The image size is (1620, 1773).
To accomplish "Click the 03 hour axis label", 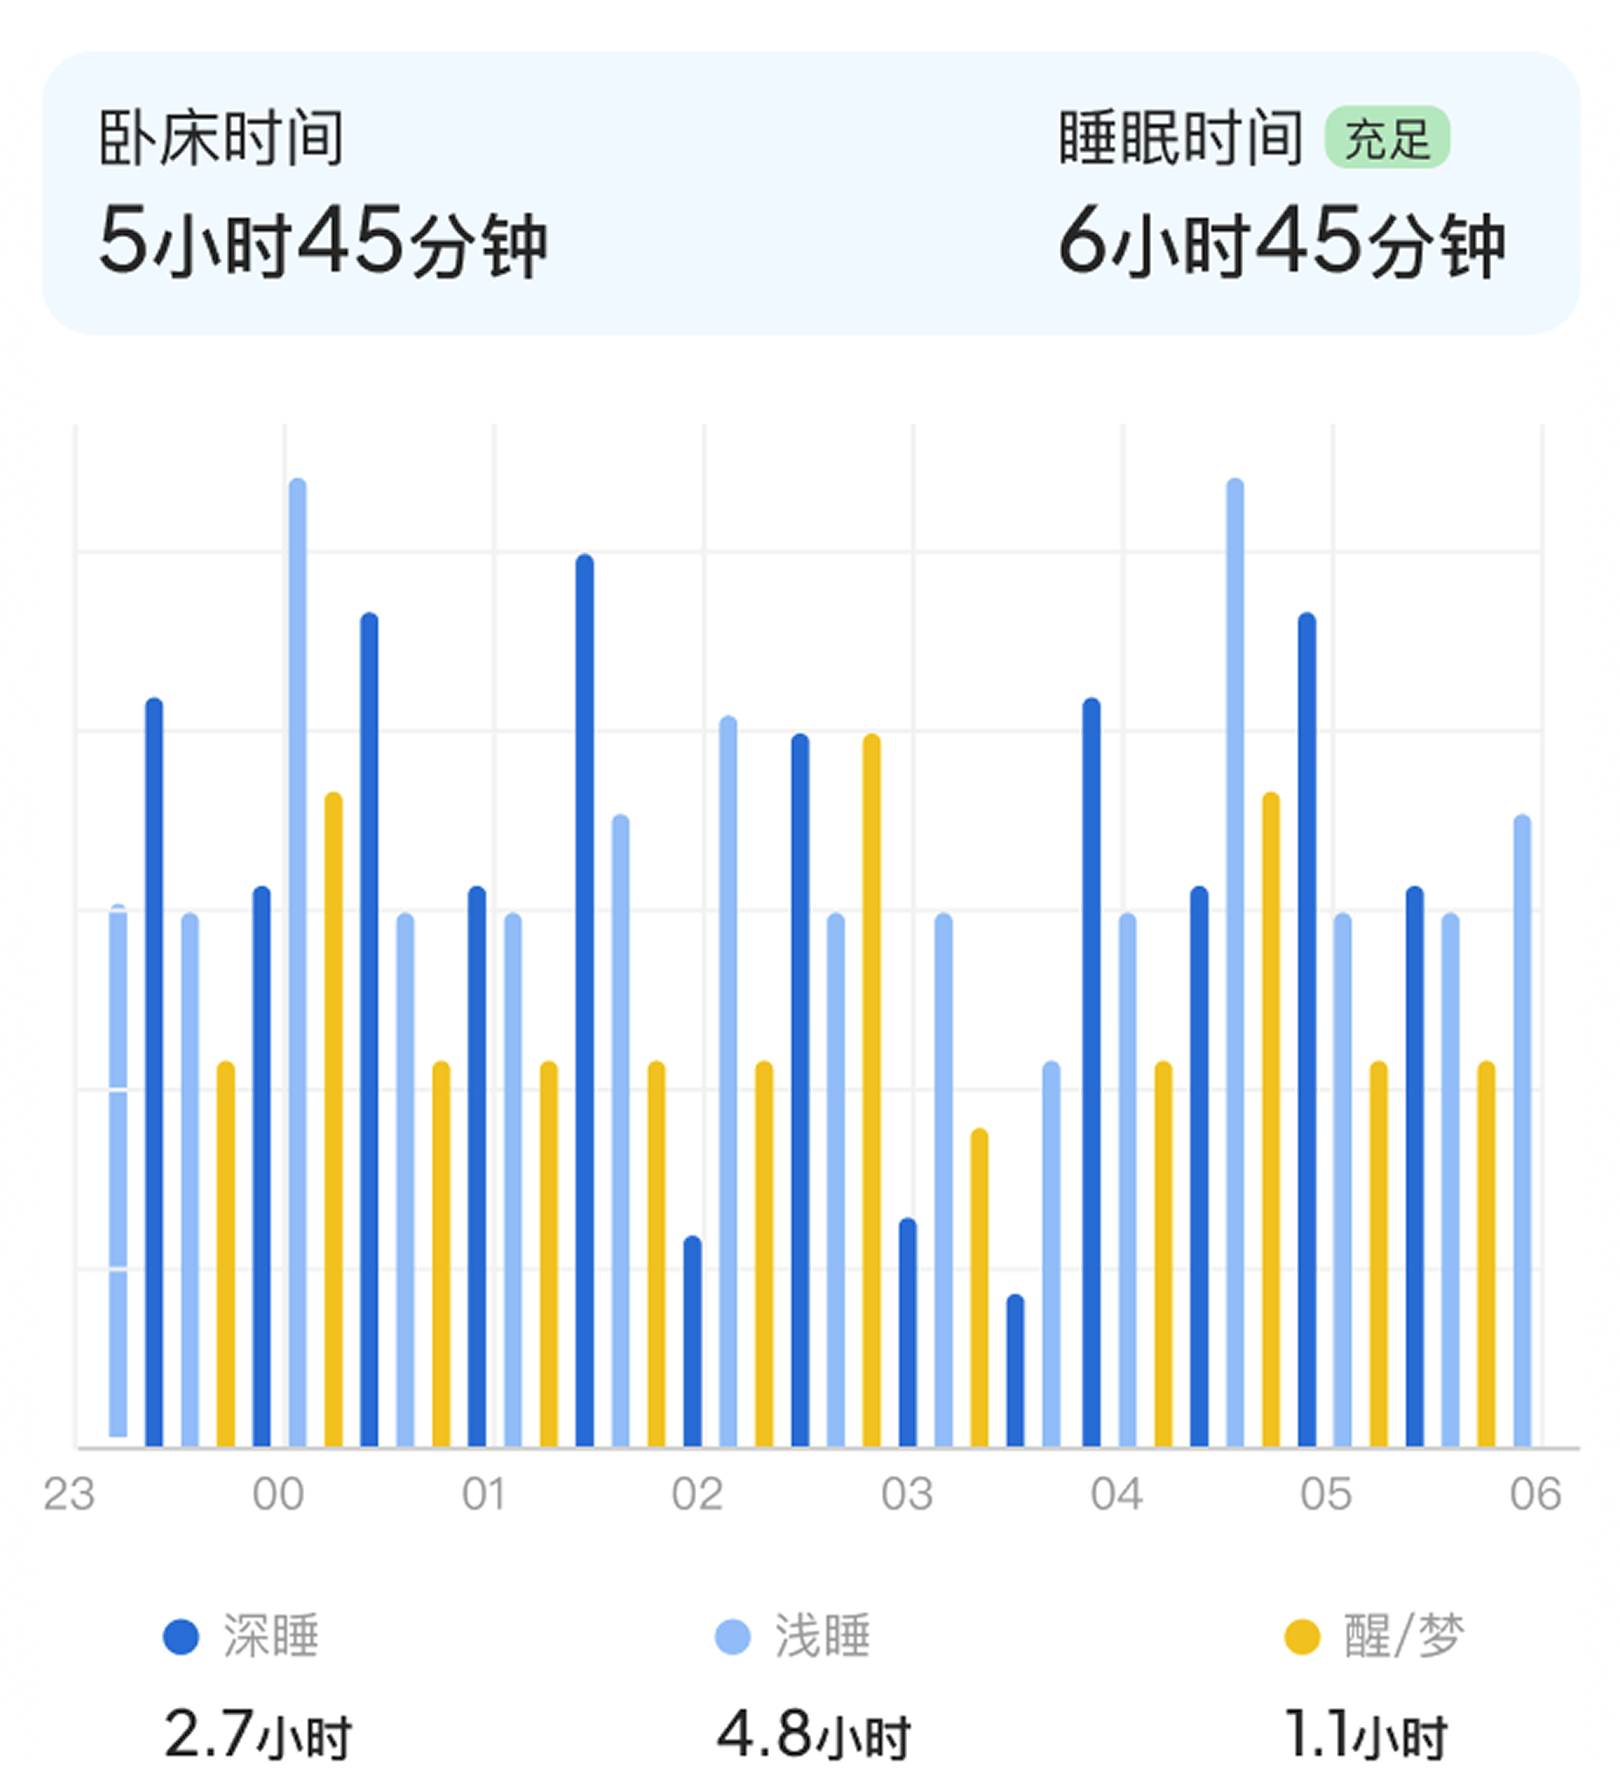I will (x=907, y=1494).
